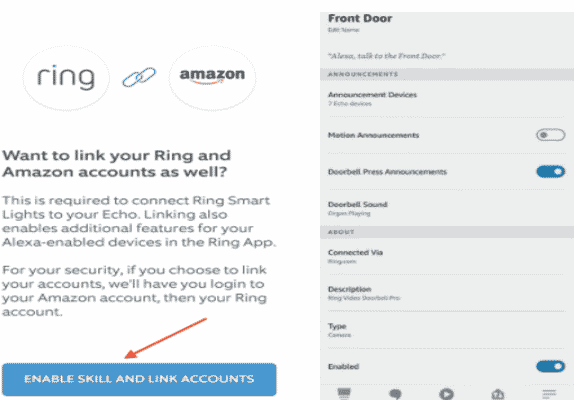Turn off the Enabled switch
This screenshot has width=574, height=400.
click(550, 366)
